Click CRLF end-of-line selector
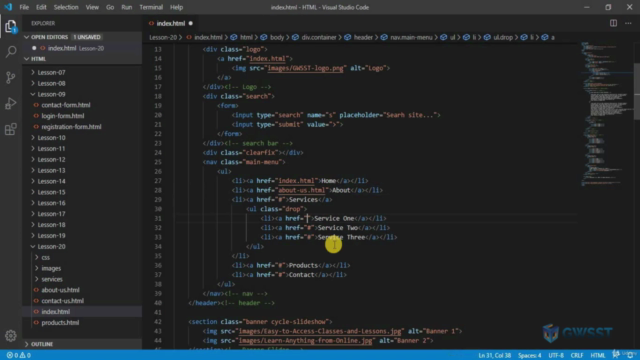Viewport: 640px width, 360px height. tap(577, 356)
